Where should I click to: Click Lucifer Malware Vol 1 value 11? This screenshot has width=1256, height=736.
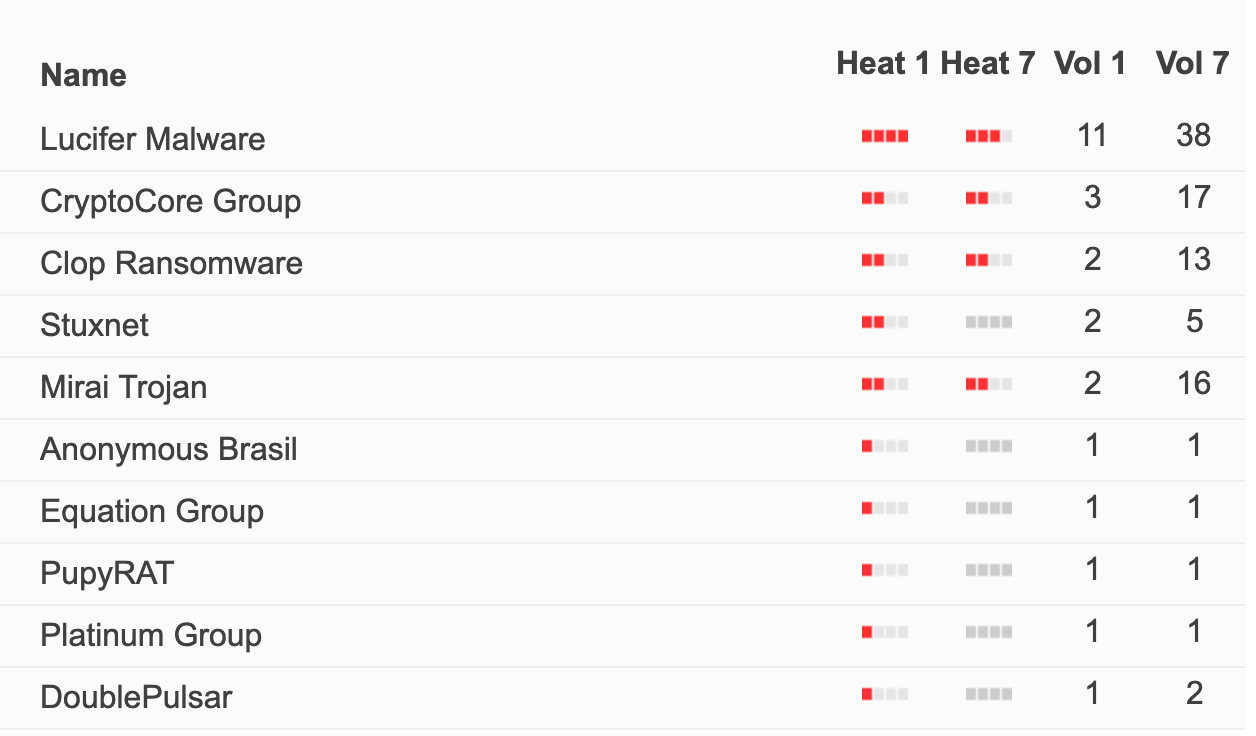tap(1092, 136)
